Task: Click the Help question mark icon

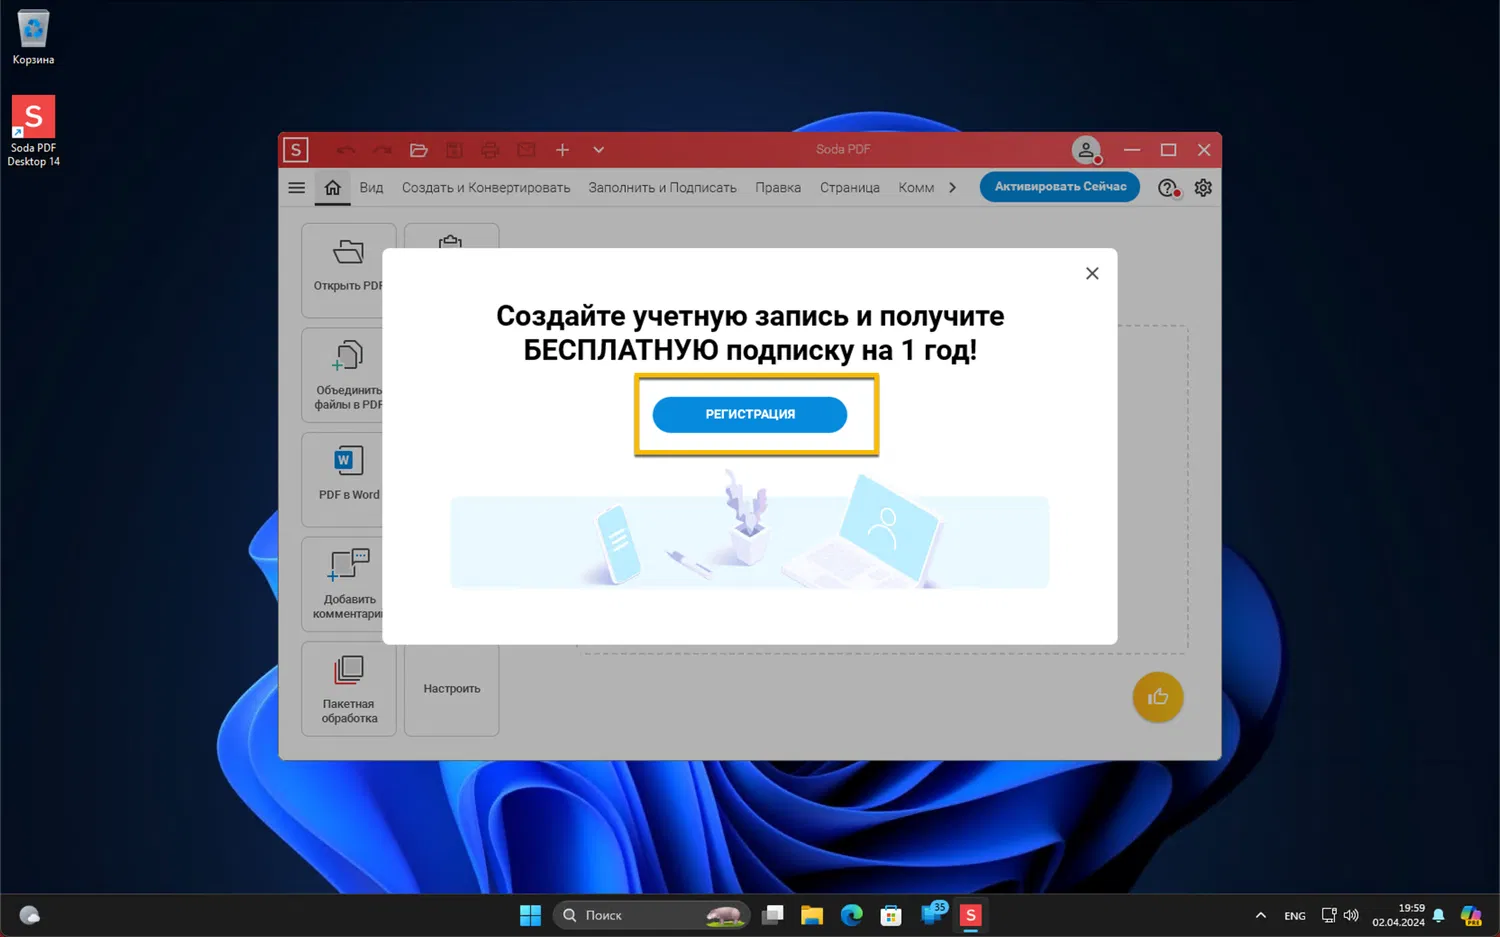Action: tap(1167, 187)
